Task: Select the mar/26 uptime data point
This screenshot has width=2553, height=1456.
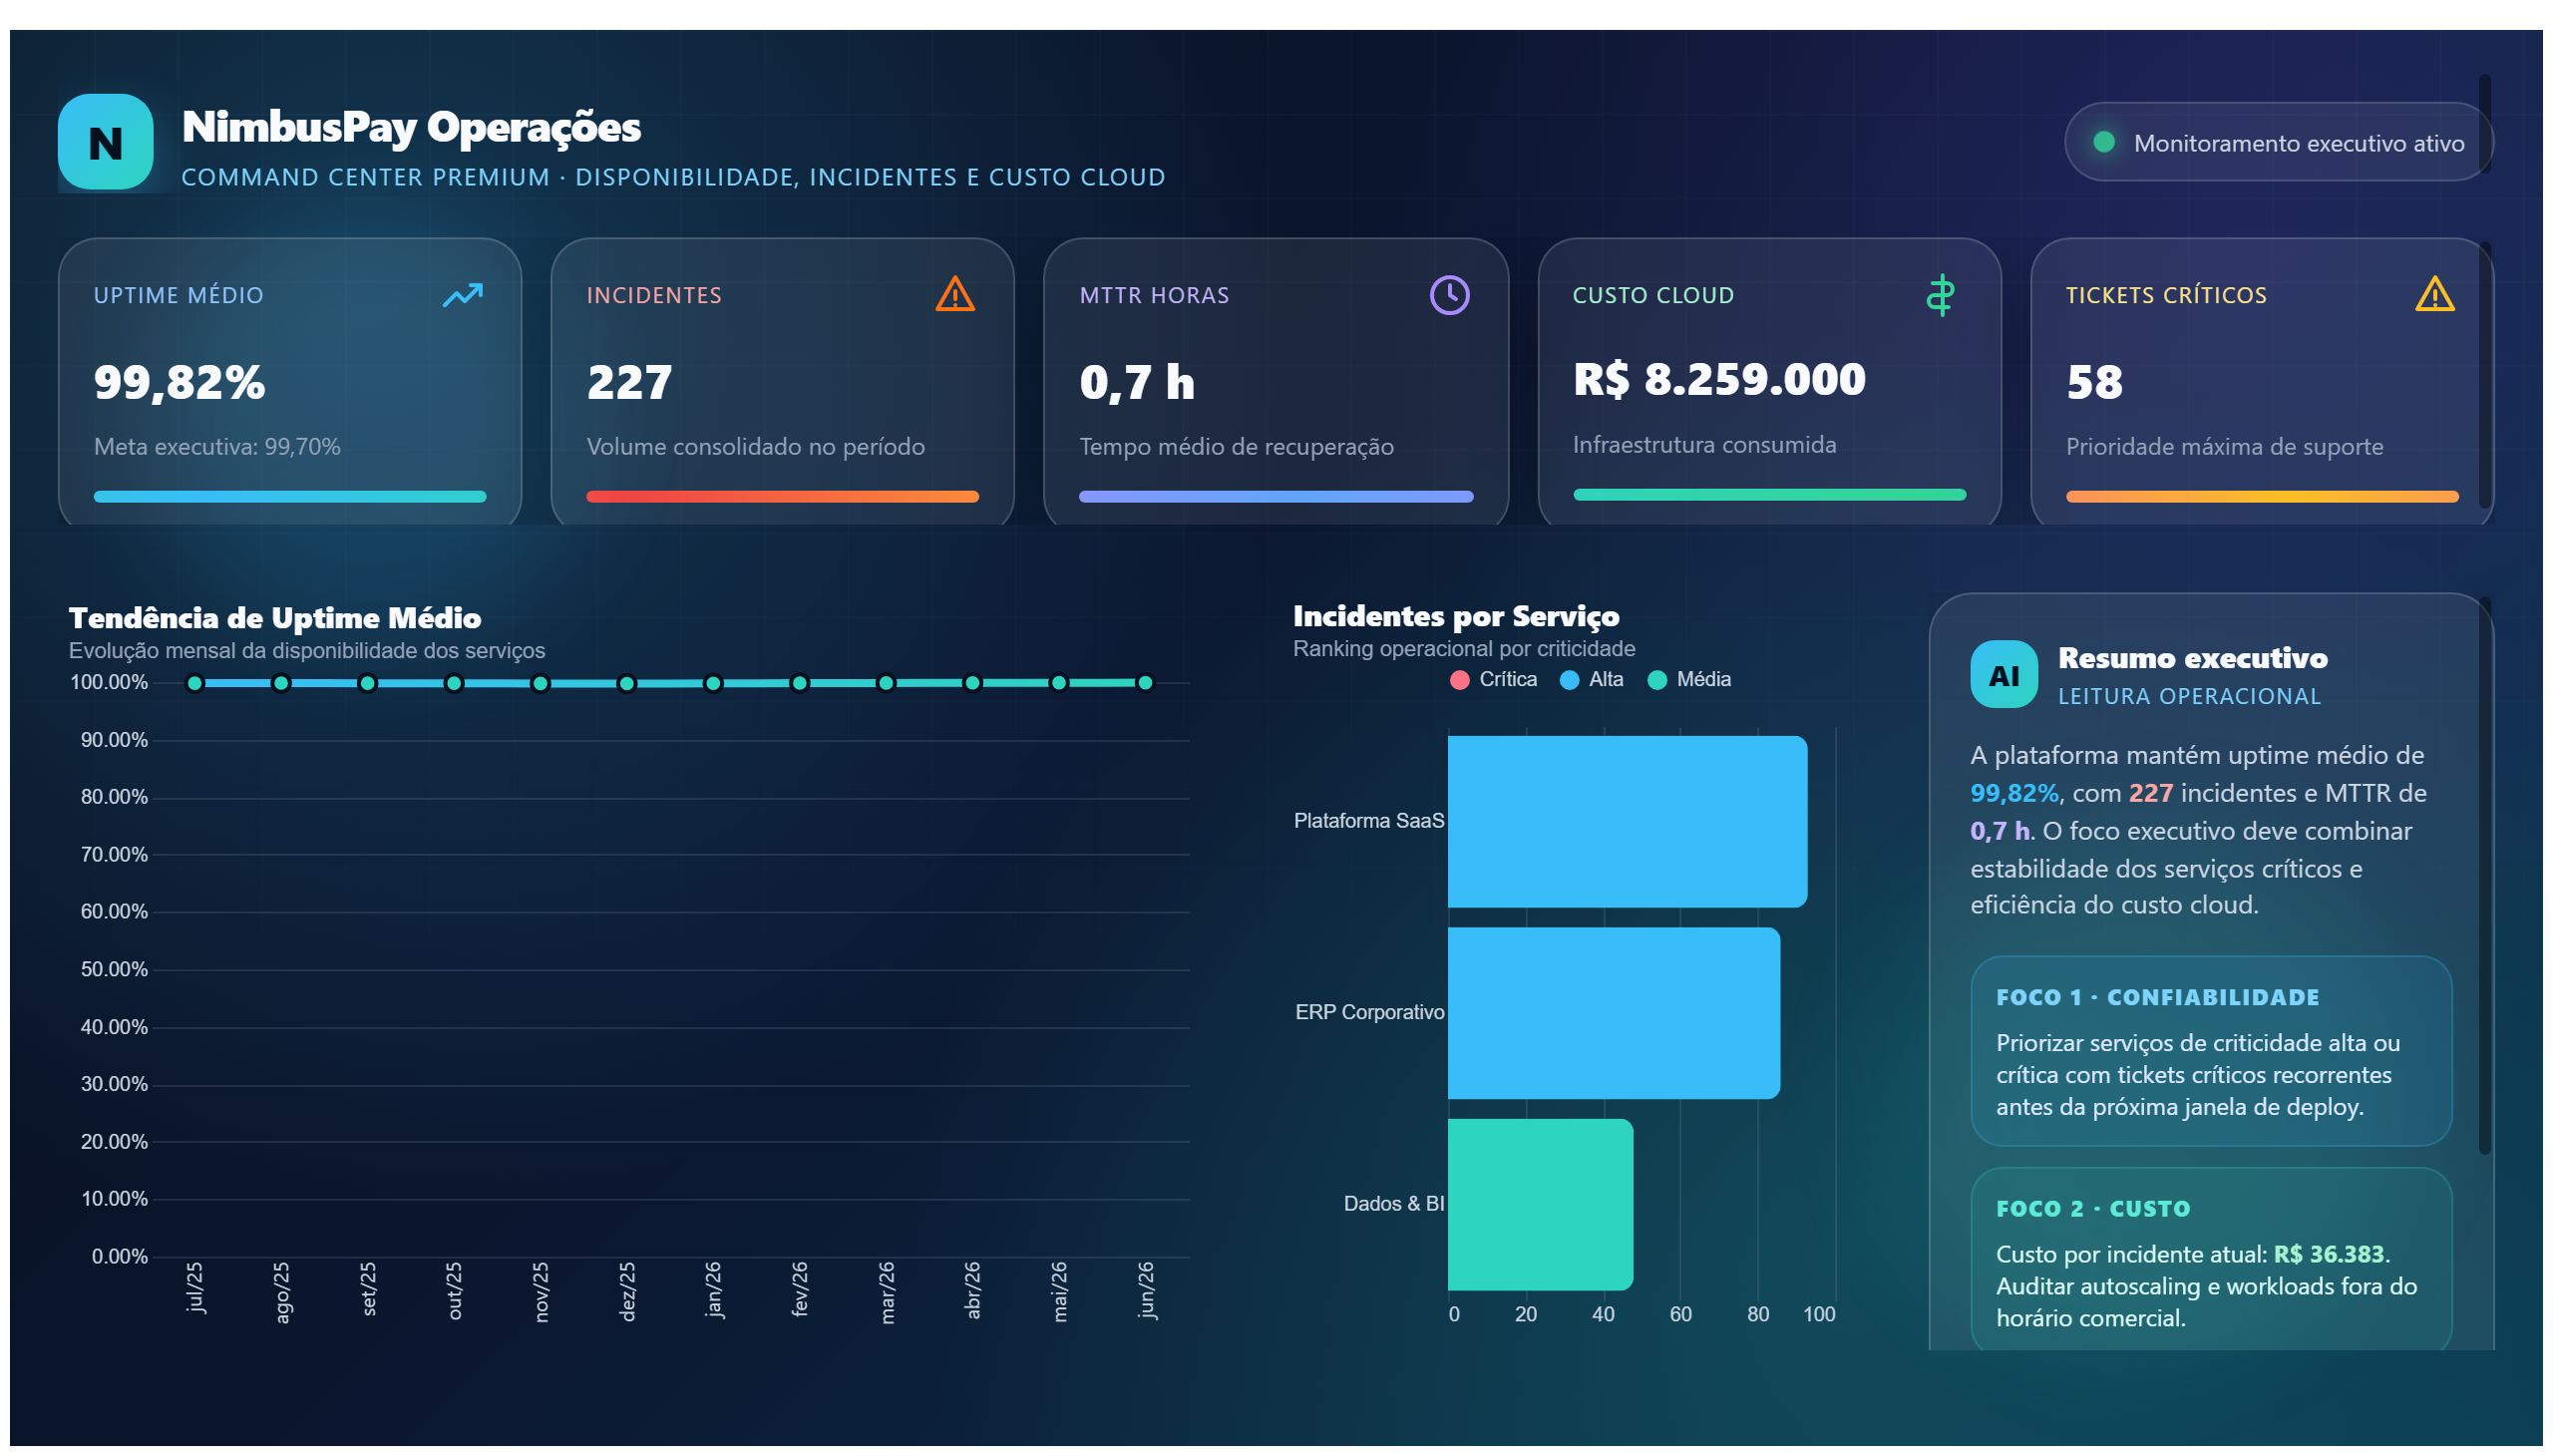Action: pyautogui.click(x=886, y=684)
